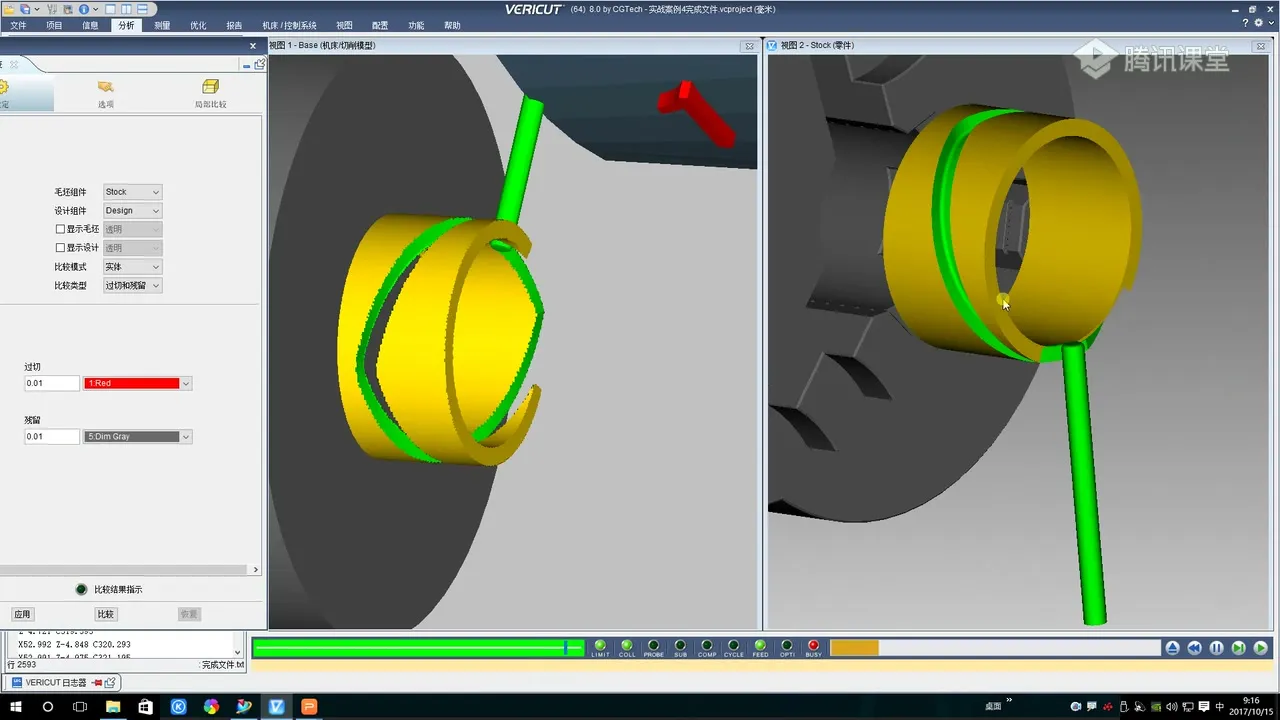1280x720 pixels.
Task: Click the 应用 button
Action: coord(22,614)
